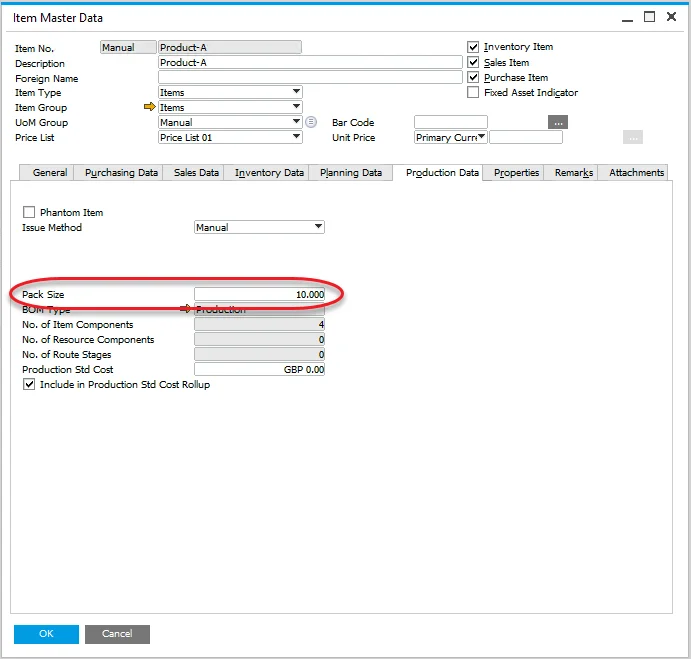Toggle Include in Production Std Cost Rollup
Screen dimensions: 691x659
tap(29, 385)
